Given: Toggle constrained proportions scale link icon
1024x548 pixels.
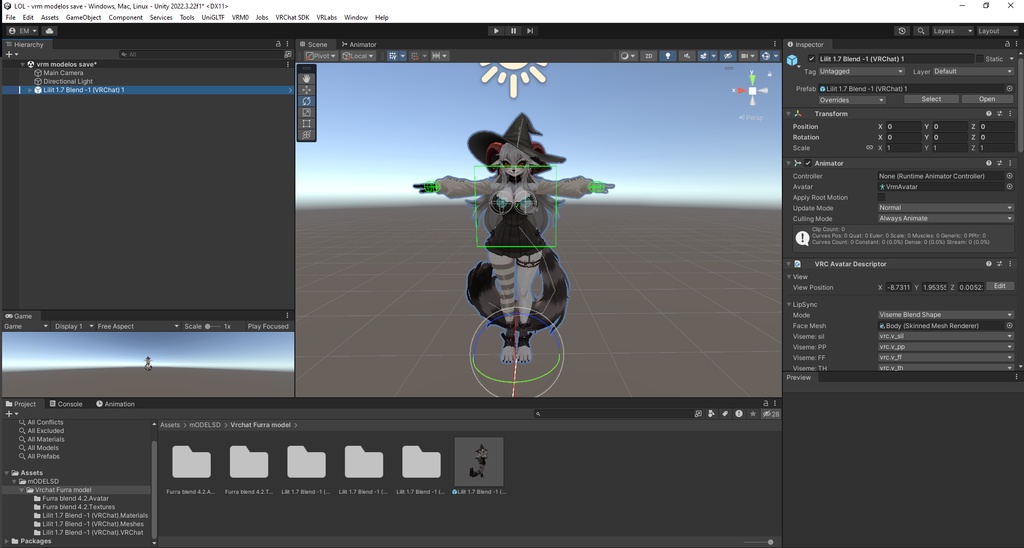Looking at the screenshot, I should coord(869,148).
